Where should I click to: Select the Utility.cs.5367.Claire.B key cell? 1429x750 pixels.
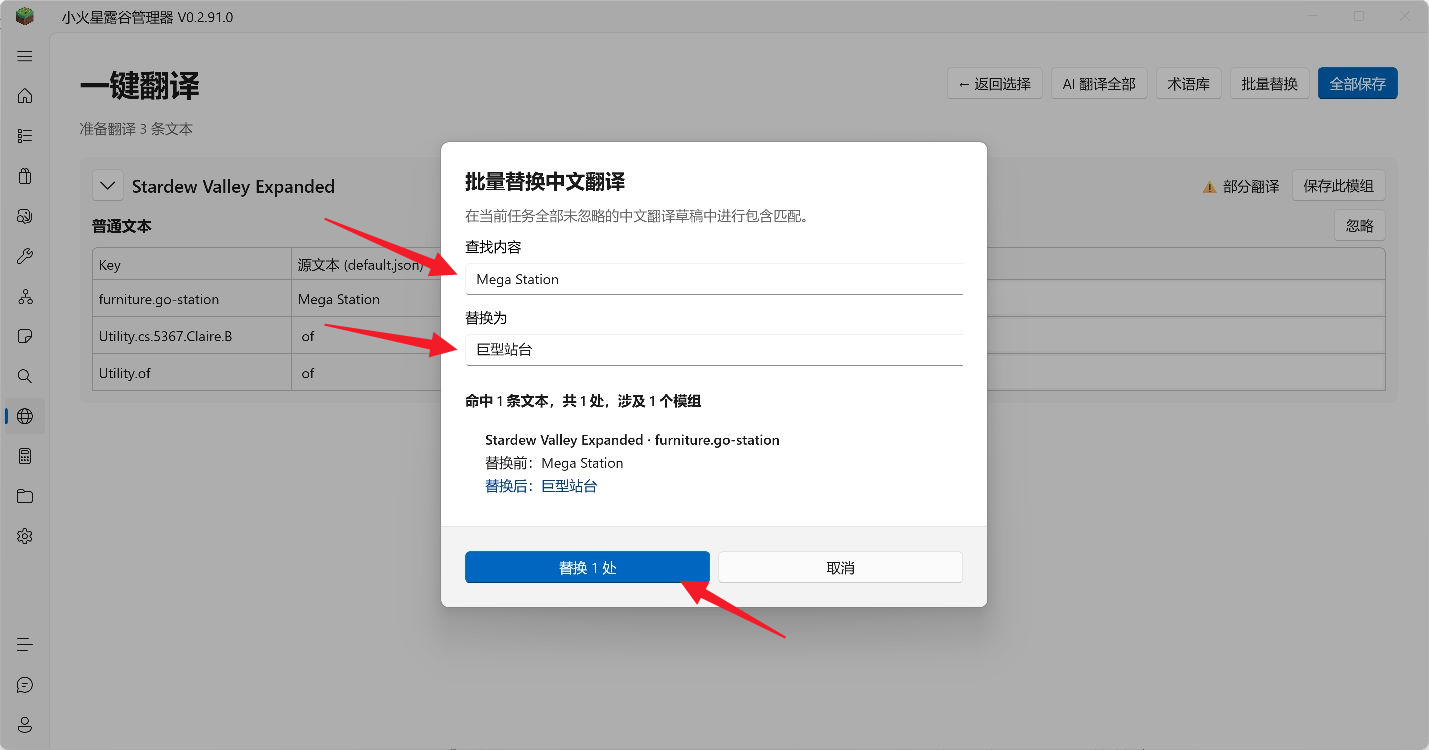(x=192, y=336)
